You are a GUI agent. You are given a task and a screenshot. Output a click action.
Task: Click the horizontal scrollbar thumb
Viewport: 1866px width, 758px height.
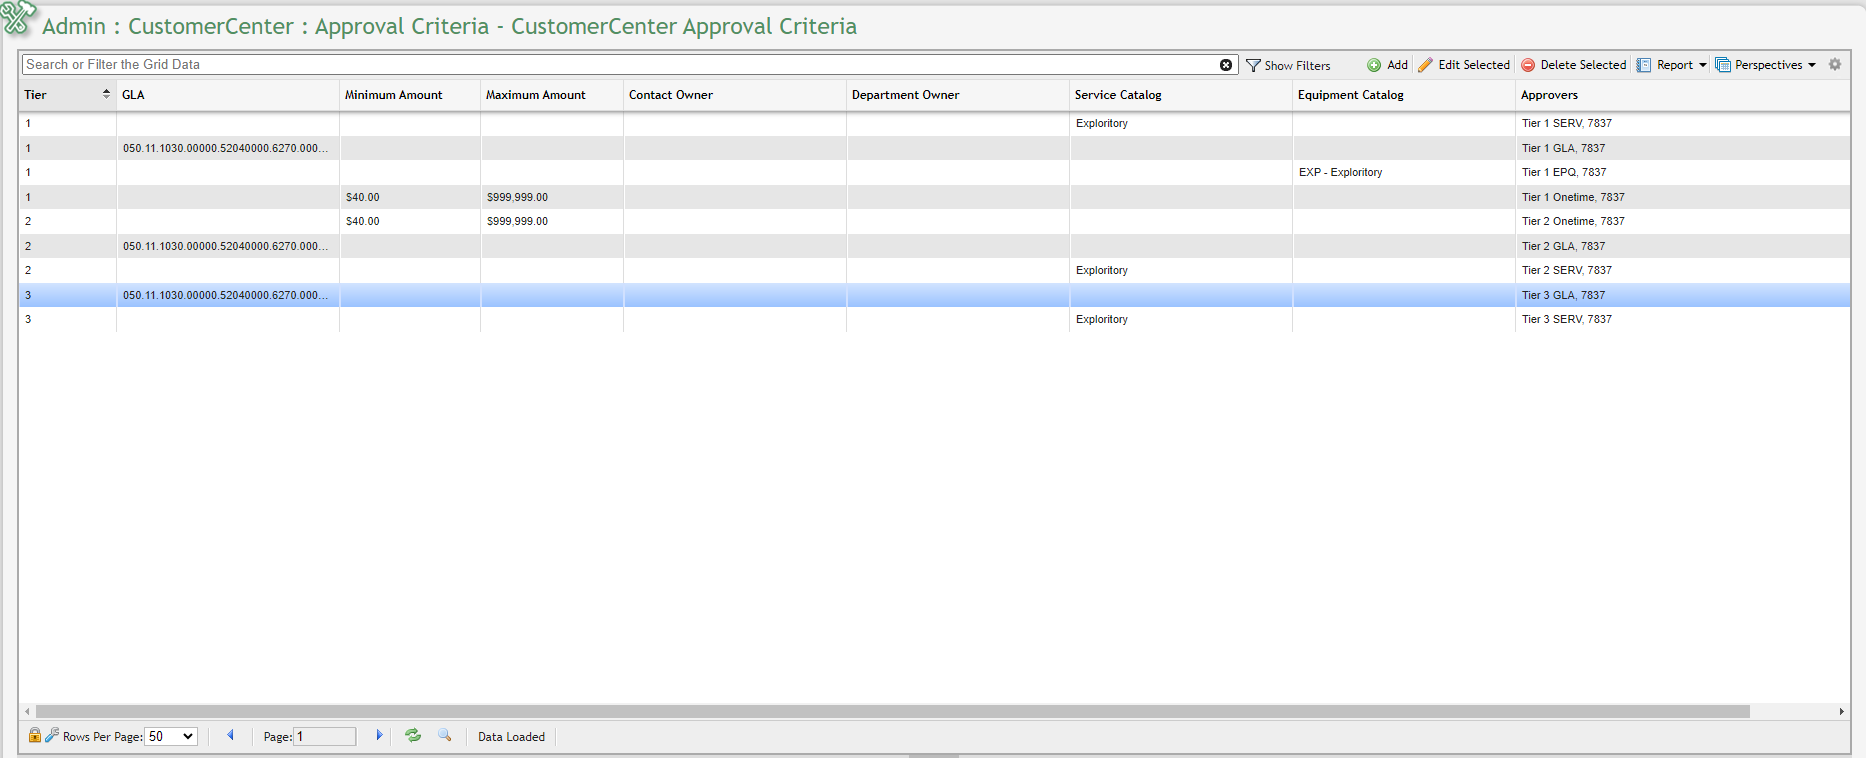click(x=892, y=712)
